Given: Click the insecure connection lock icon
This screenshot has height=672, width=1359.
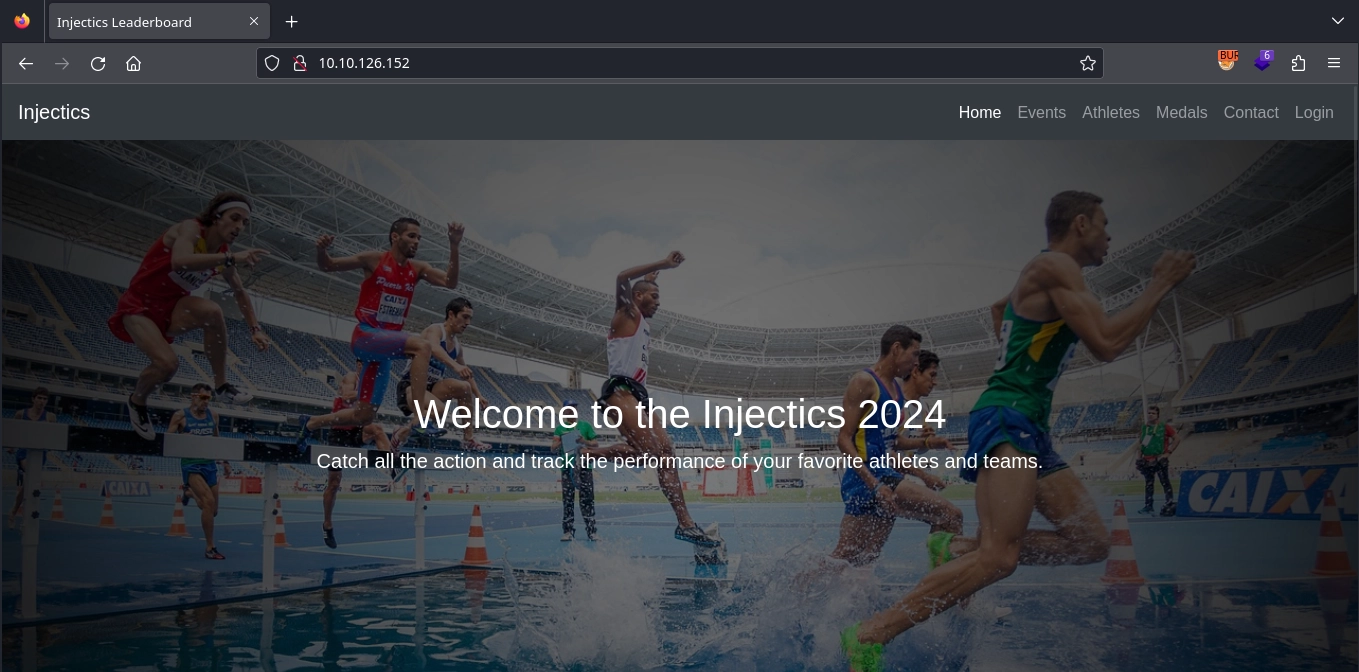Looking at the screenshot, I should pos(298,63).
